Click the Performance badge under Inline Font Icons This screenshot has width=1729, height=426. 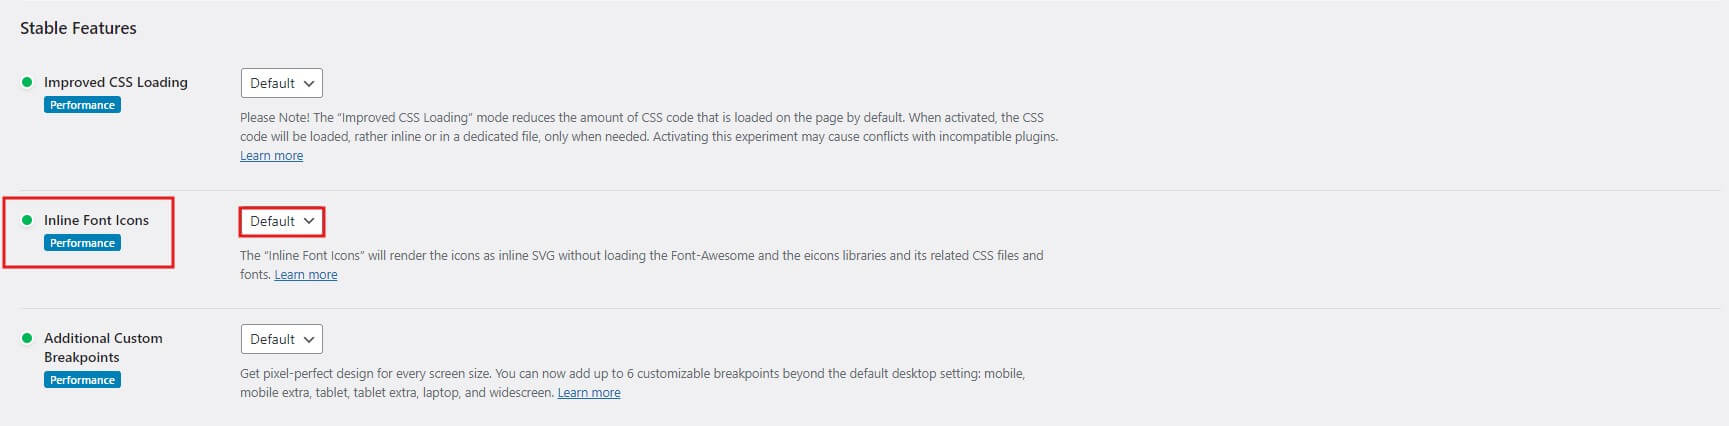click(x=82, y=243)
